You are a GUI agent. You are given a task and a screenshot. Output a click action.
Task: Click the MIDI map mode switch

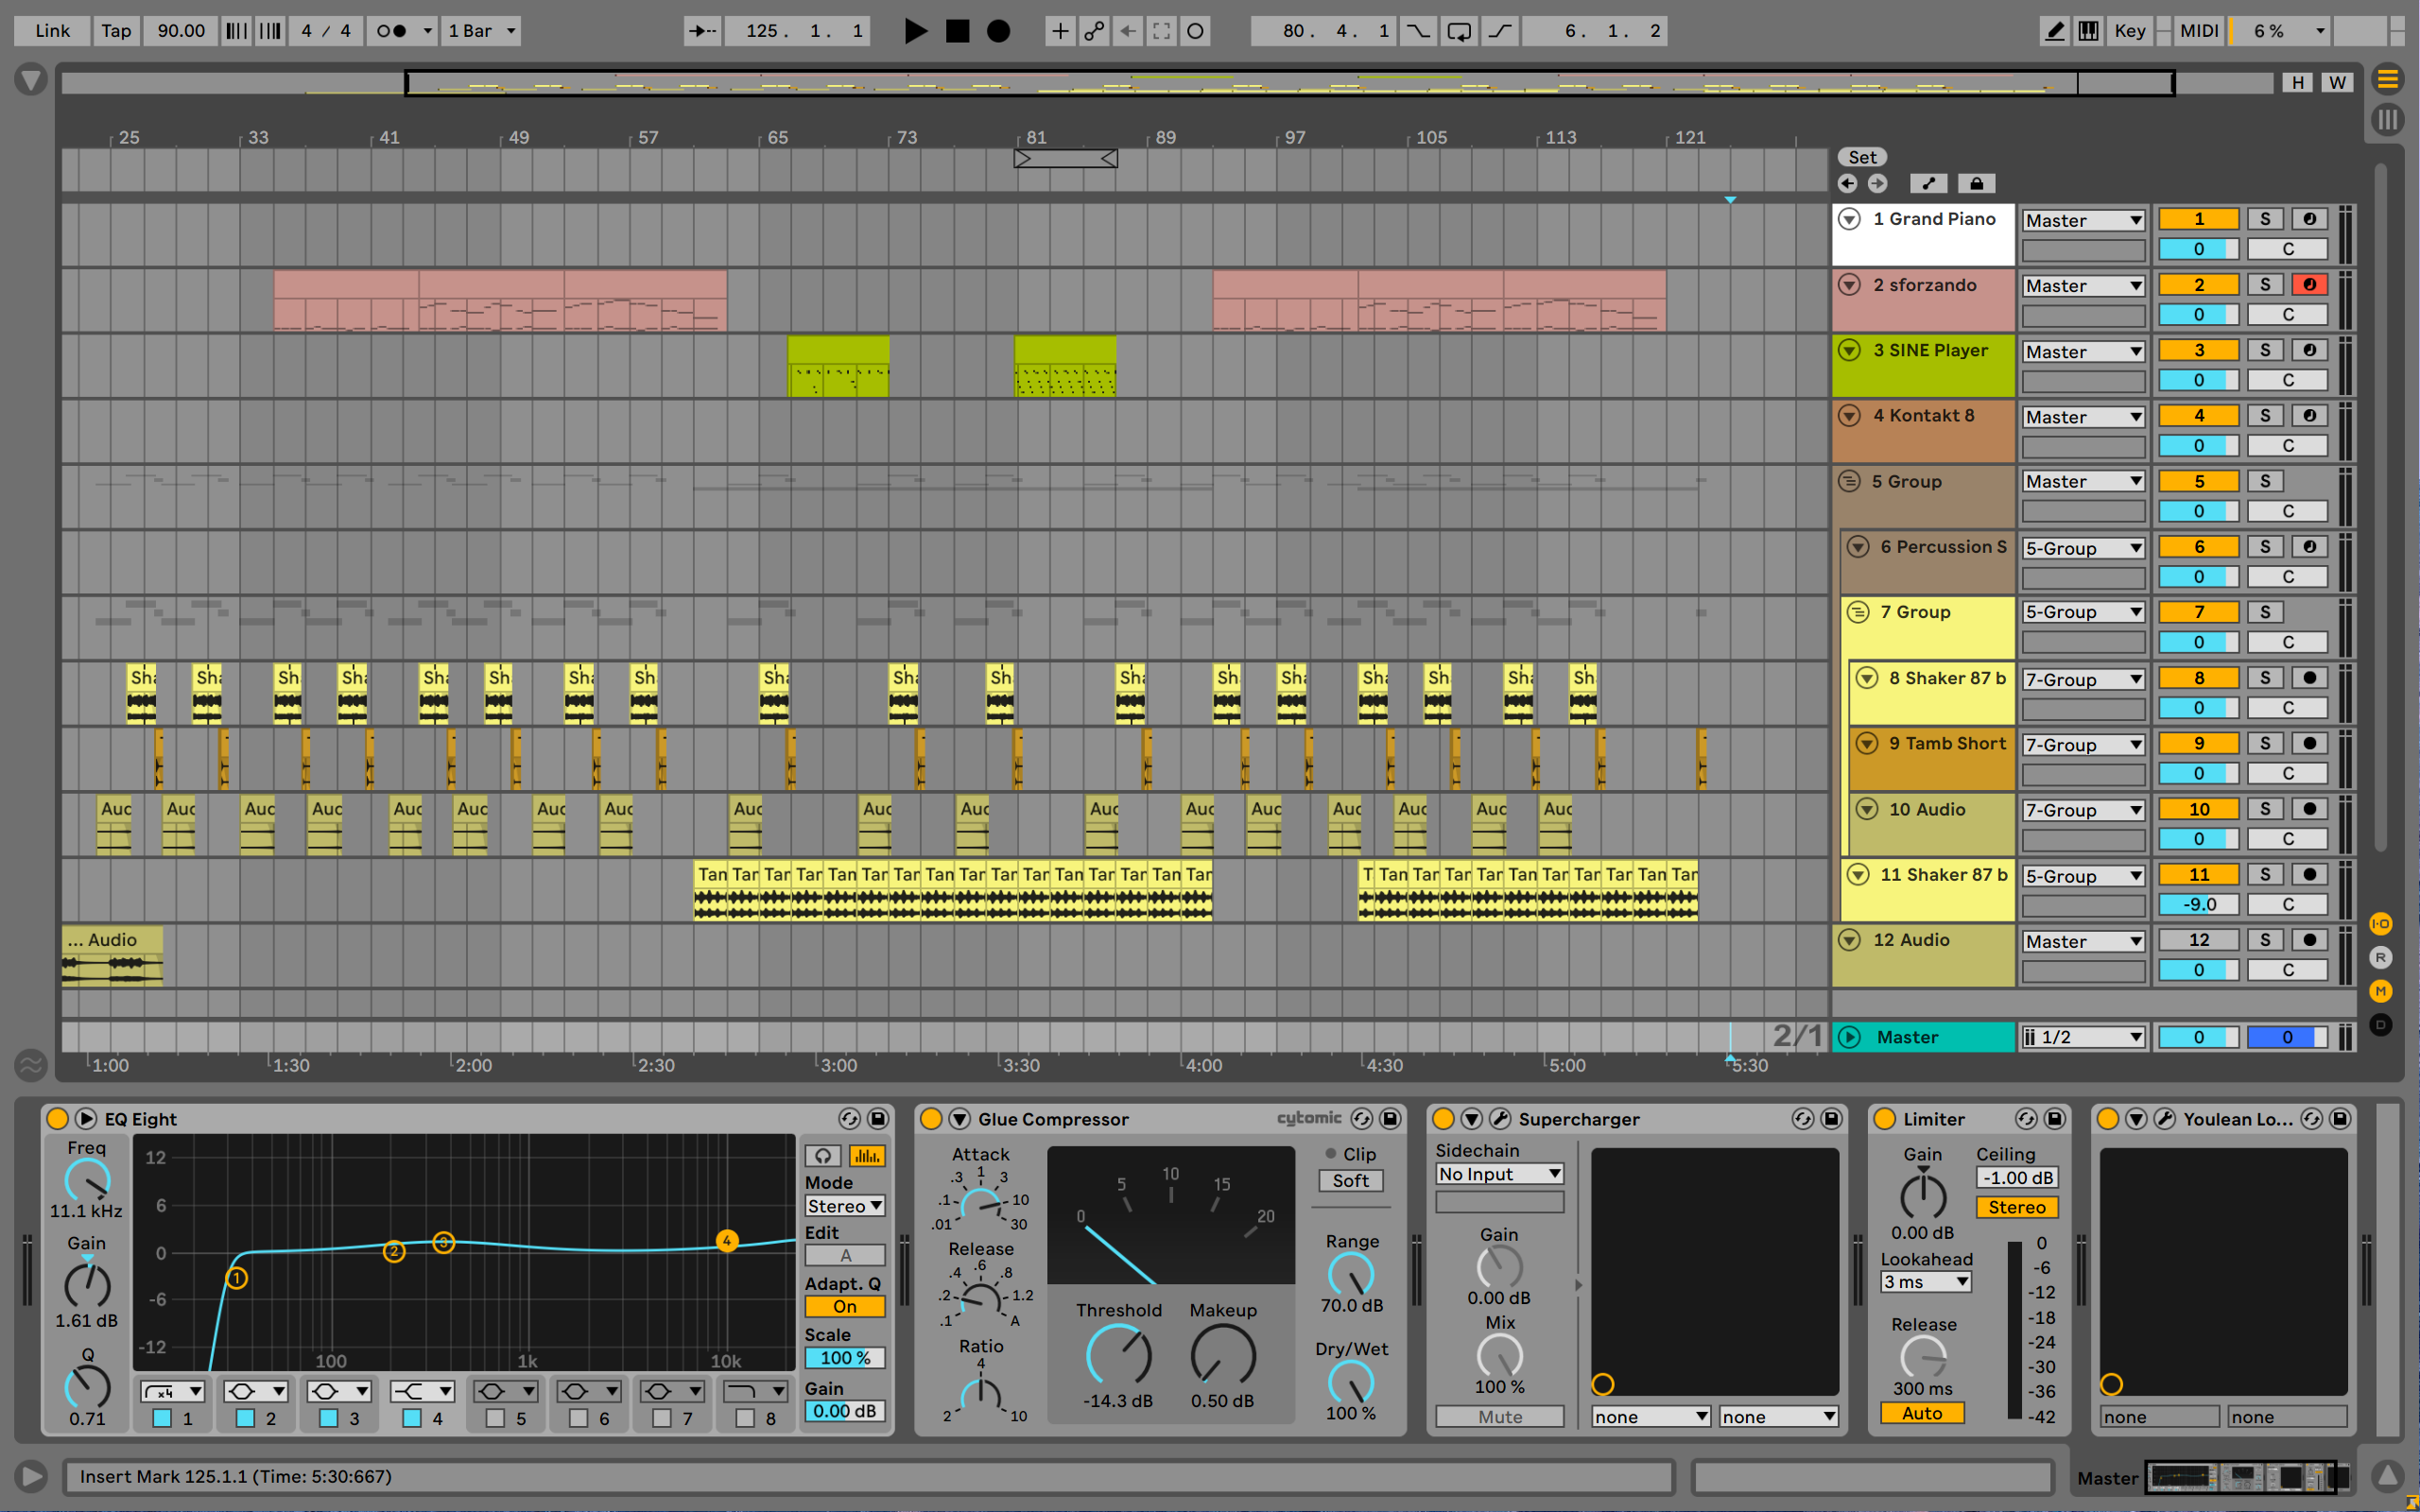tap(2198, 31)
